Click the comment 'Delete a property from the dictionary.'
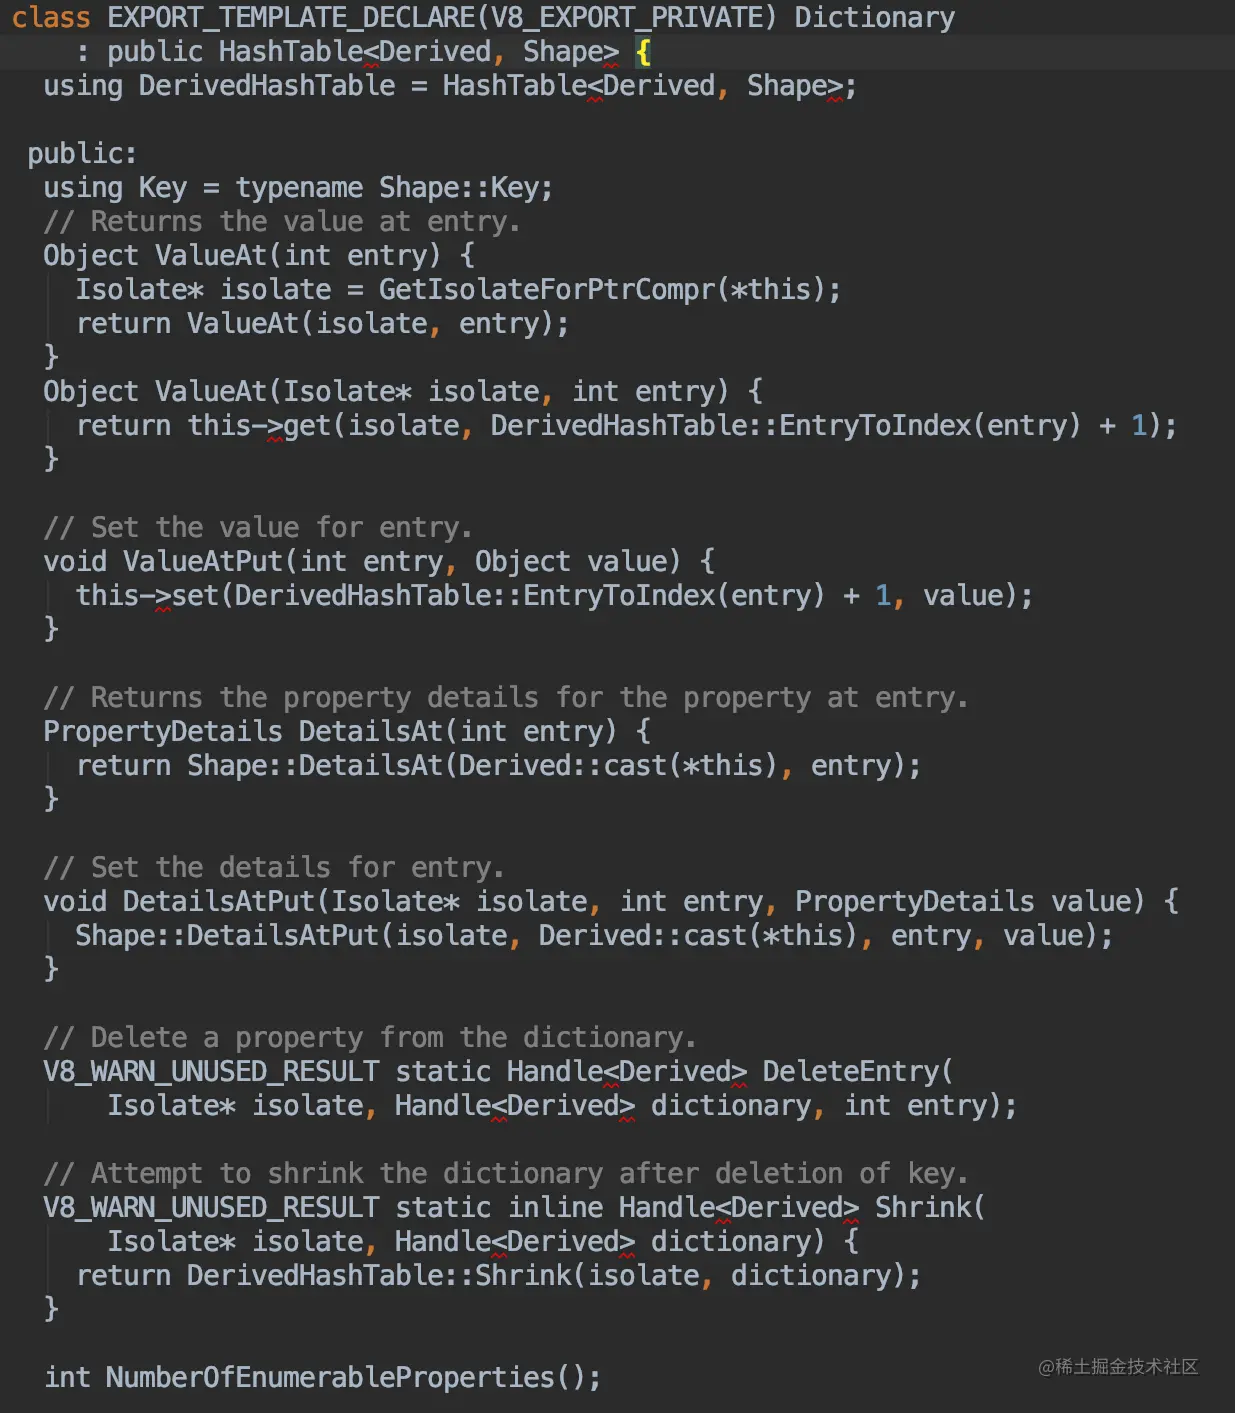This screenshot has width=1235, height=1413. click(369, 1038)
